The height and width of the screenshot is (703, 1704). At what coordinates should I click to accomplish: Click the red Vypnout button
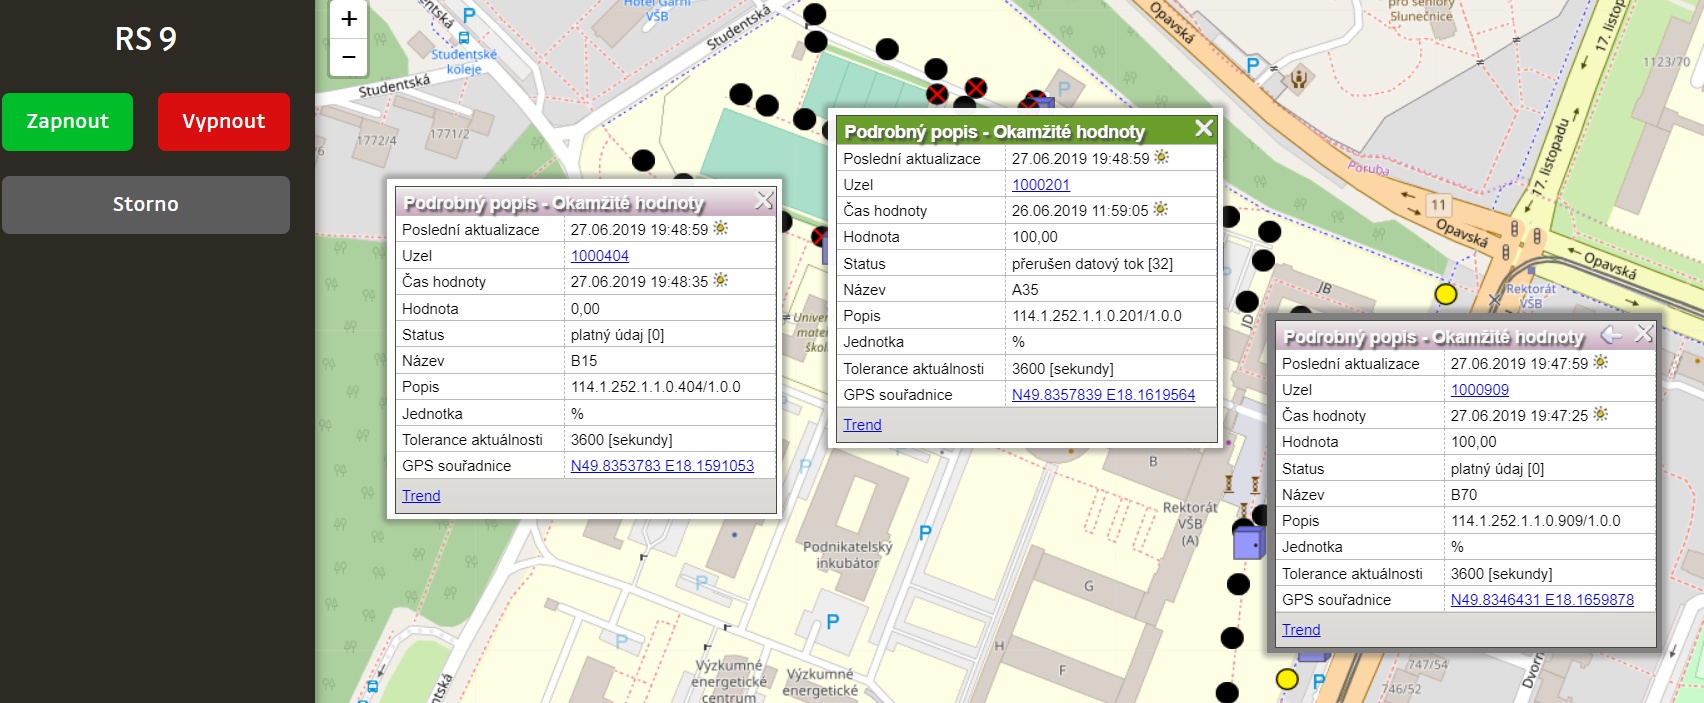click(x=224, y=122)
